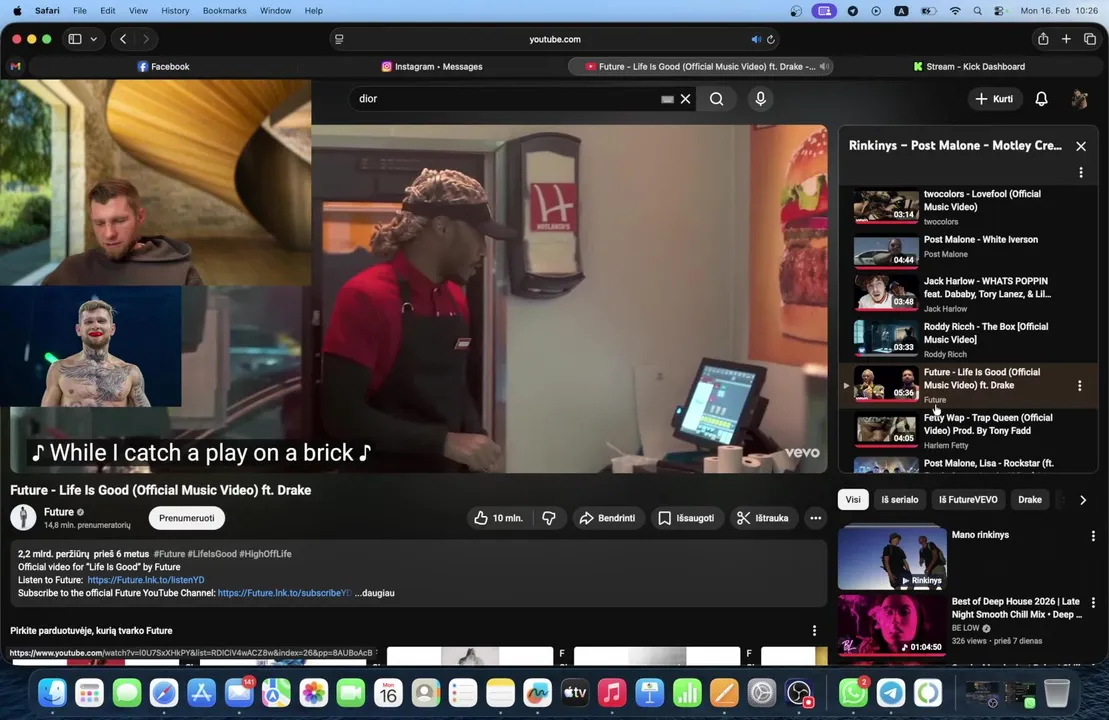Mute audio on the Future YouTube tab
The height and width of the screenshot is (720, 1109).
click(824, 66)
